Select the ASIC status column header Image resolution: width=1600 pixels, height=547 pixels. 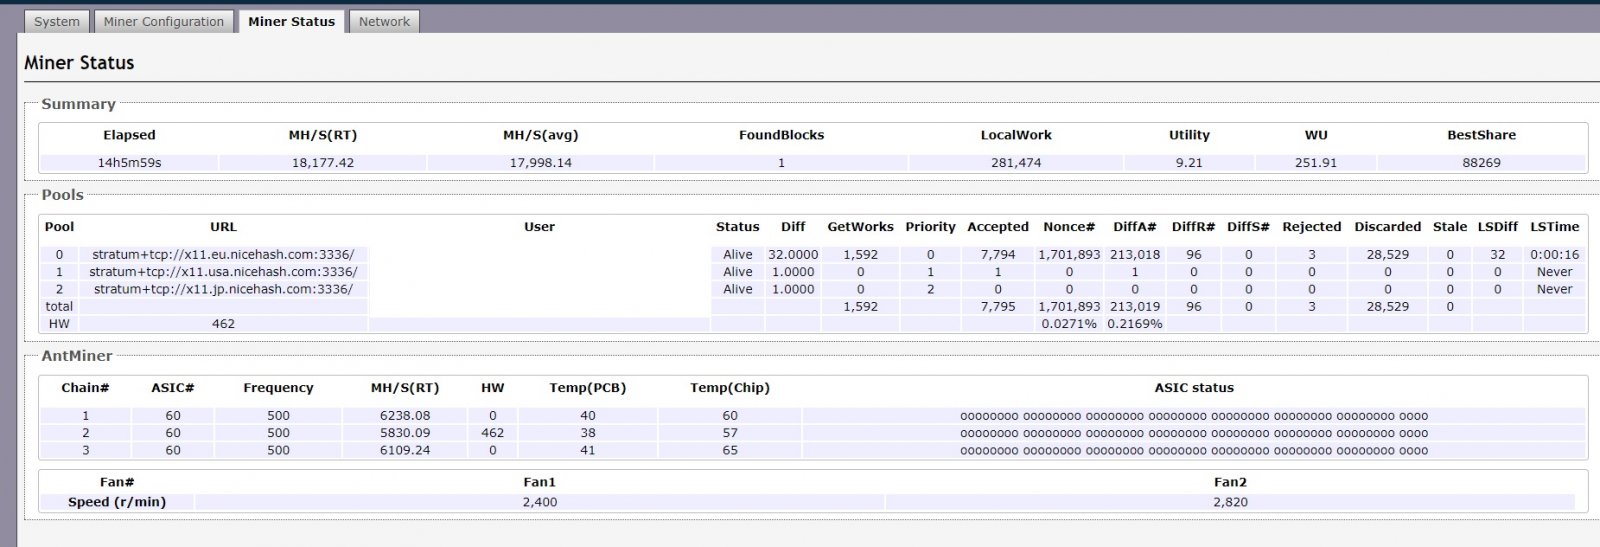pyautogui.click(x=1194, y=388)
